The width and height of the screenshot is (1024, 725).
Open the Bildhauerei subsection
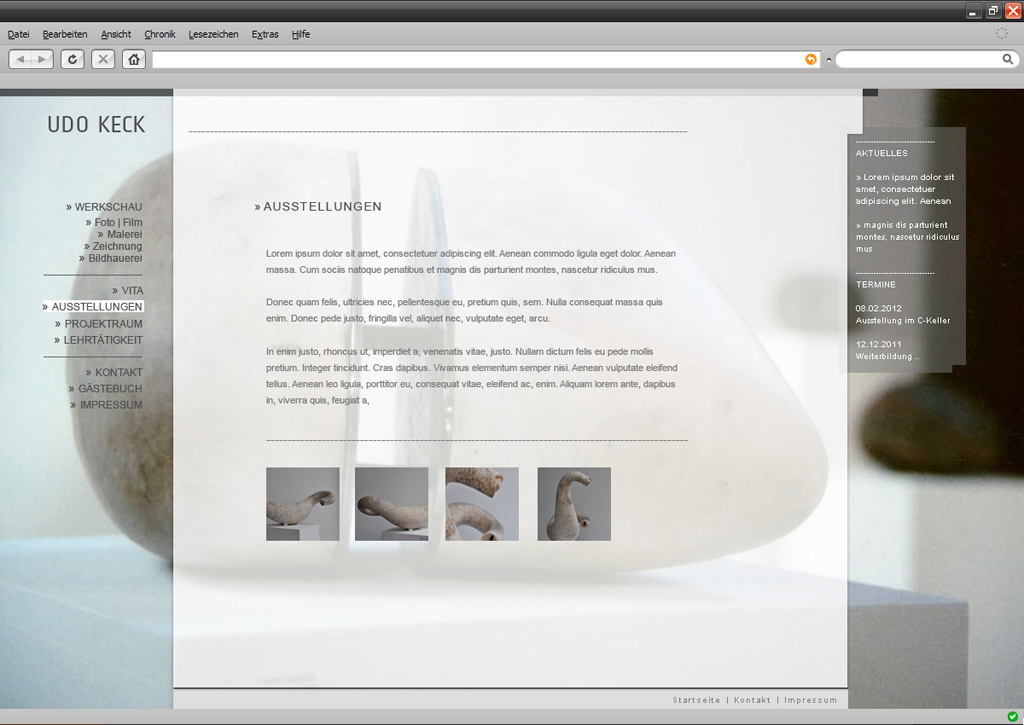[115, 258]
